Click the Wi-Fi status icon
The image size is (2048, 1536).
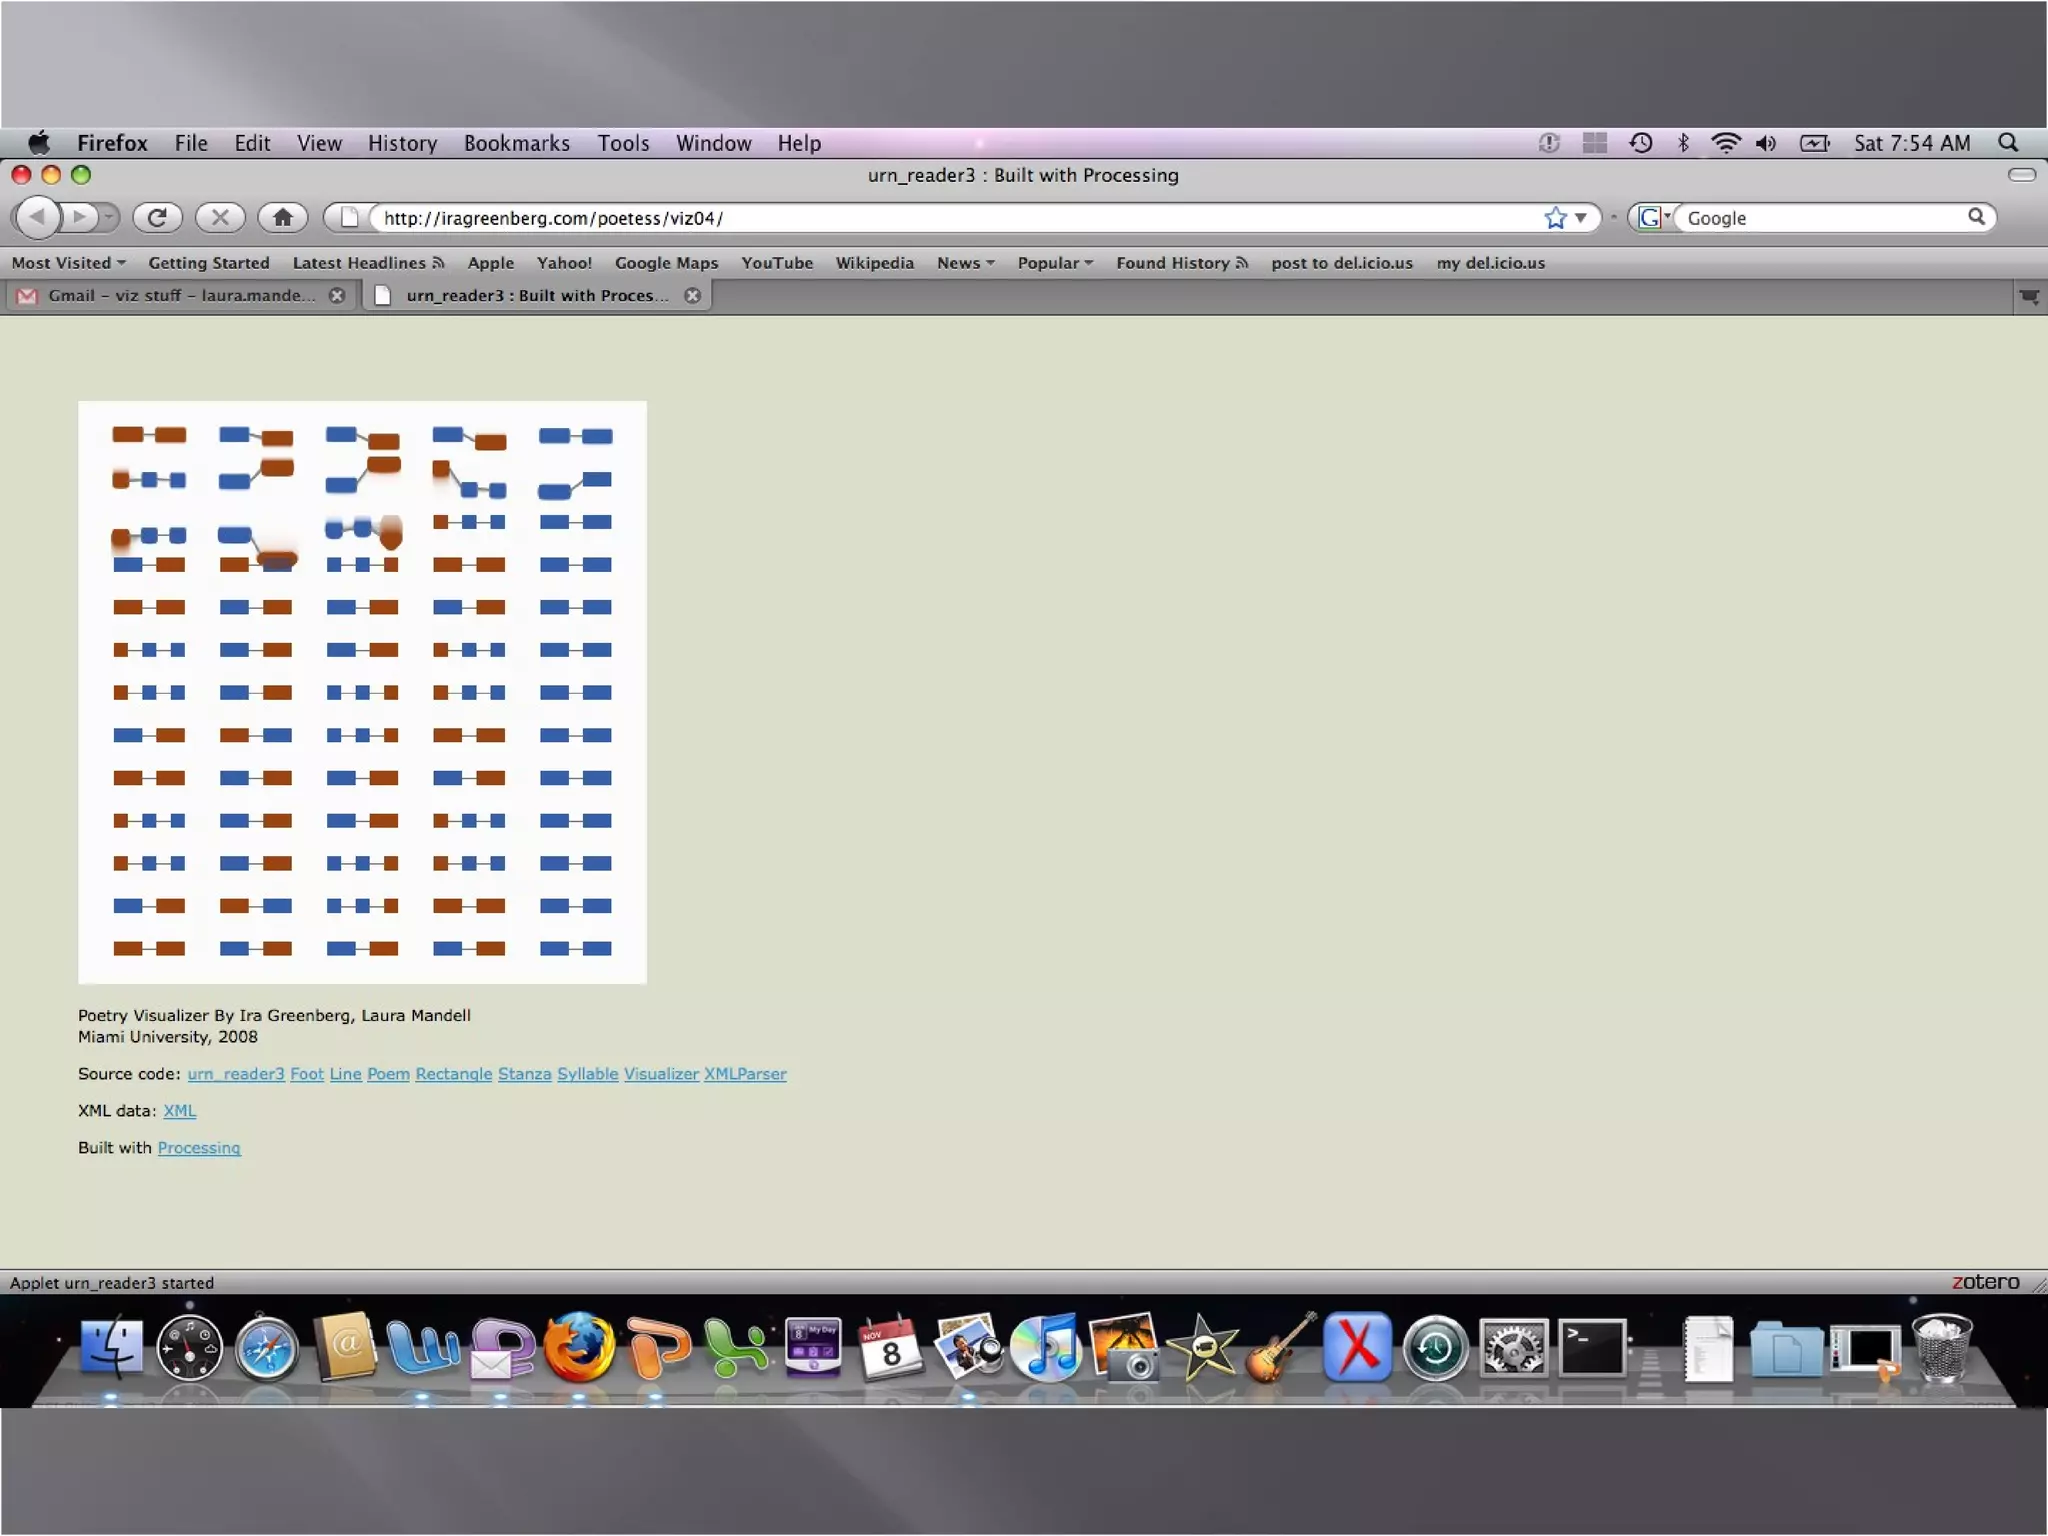click(1725, 143)
